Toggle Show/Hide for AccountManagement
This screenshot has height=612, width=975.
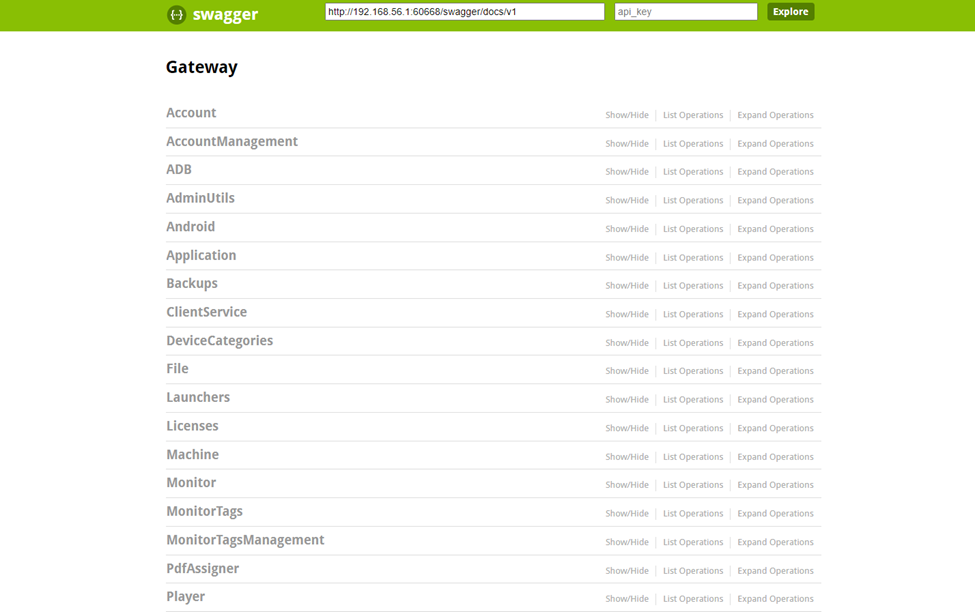coord(626,144)
